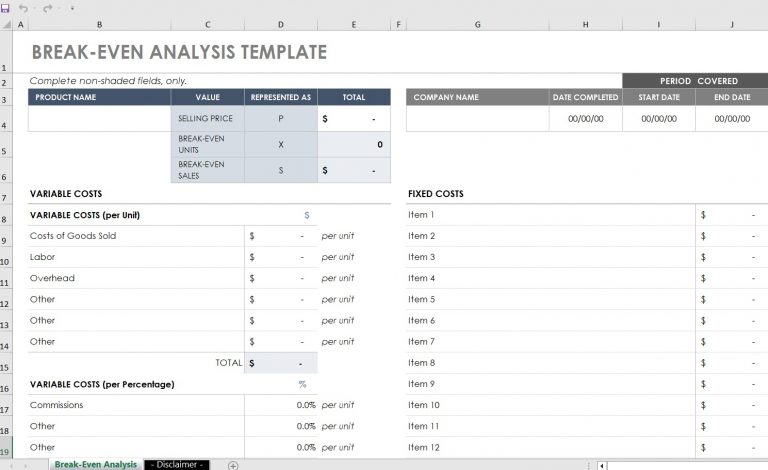
Task: Open the Customize Quick Access Toolbar dropdown
Action: (72, 8)
